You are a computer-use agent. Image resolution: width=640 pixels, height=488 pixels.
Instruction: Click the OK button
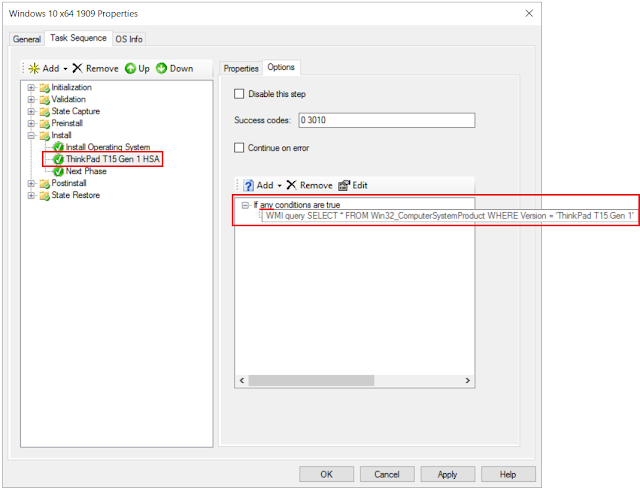tap(326, 474)
